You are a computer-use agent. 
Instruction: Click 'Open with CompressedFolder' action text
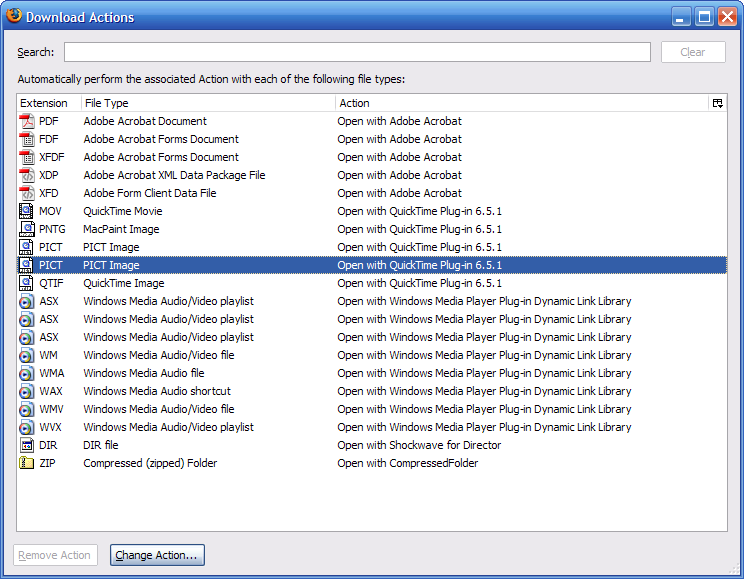[408, 463]
